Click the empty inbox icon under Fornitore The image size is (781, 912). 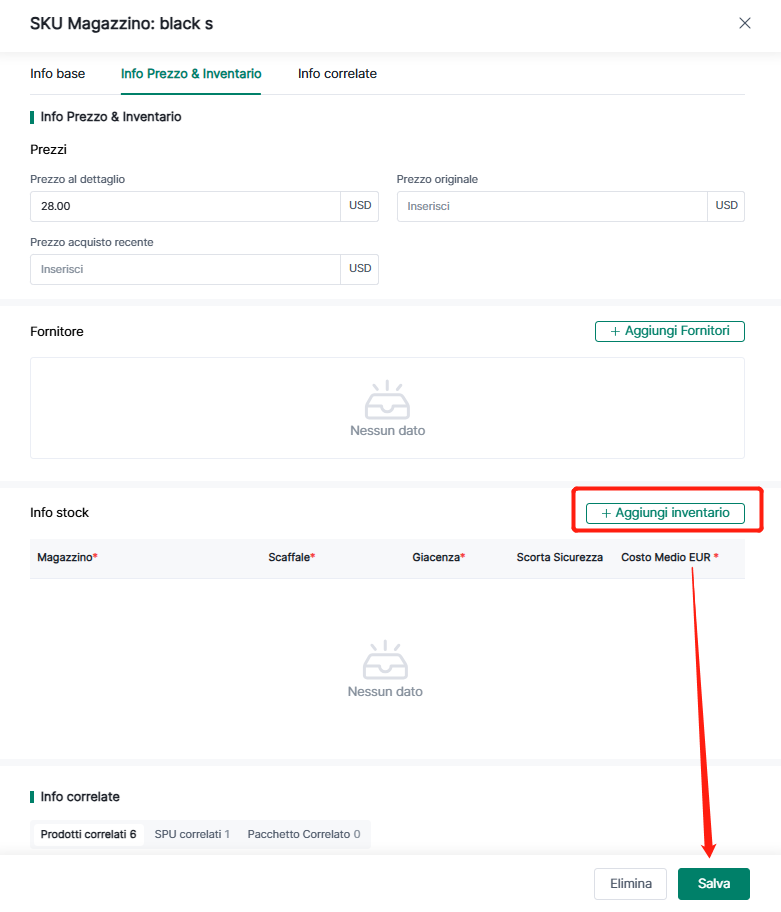click(x=387, y=399)
